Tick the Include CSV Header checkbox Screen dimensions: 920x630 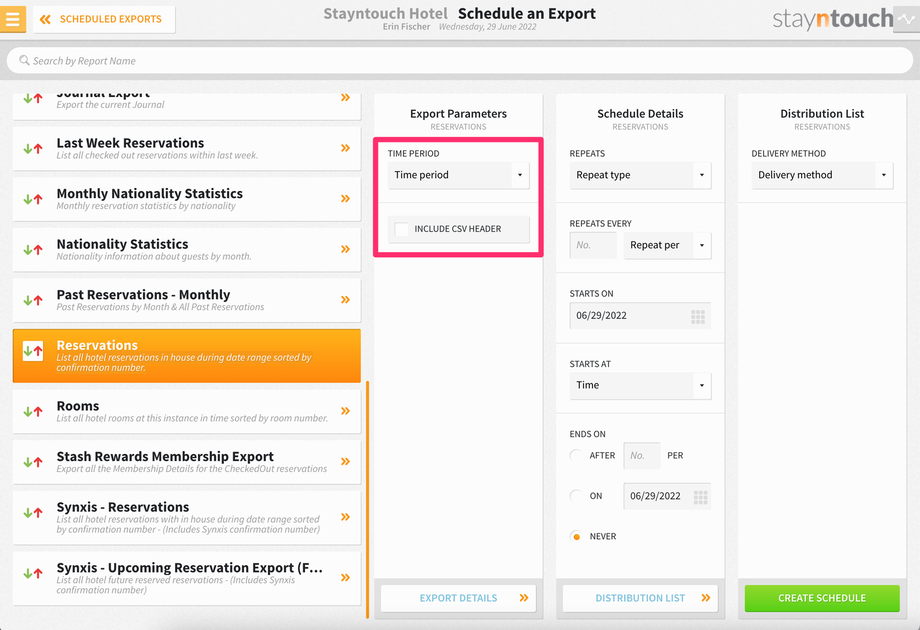point(402,229)
